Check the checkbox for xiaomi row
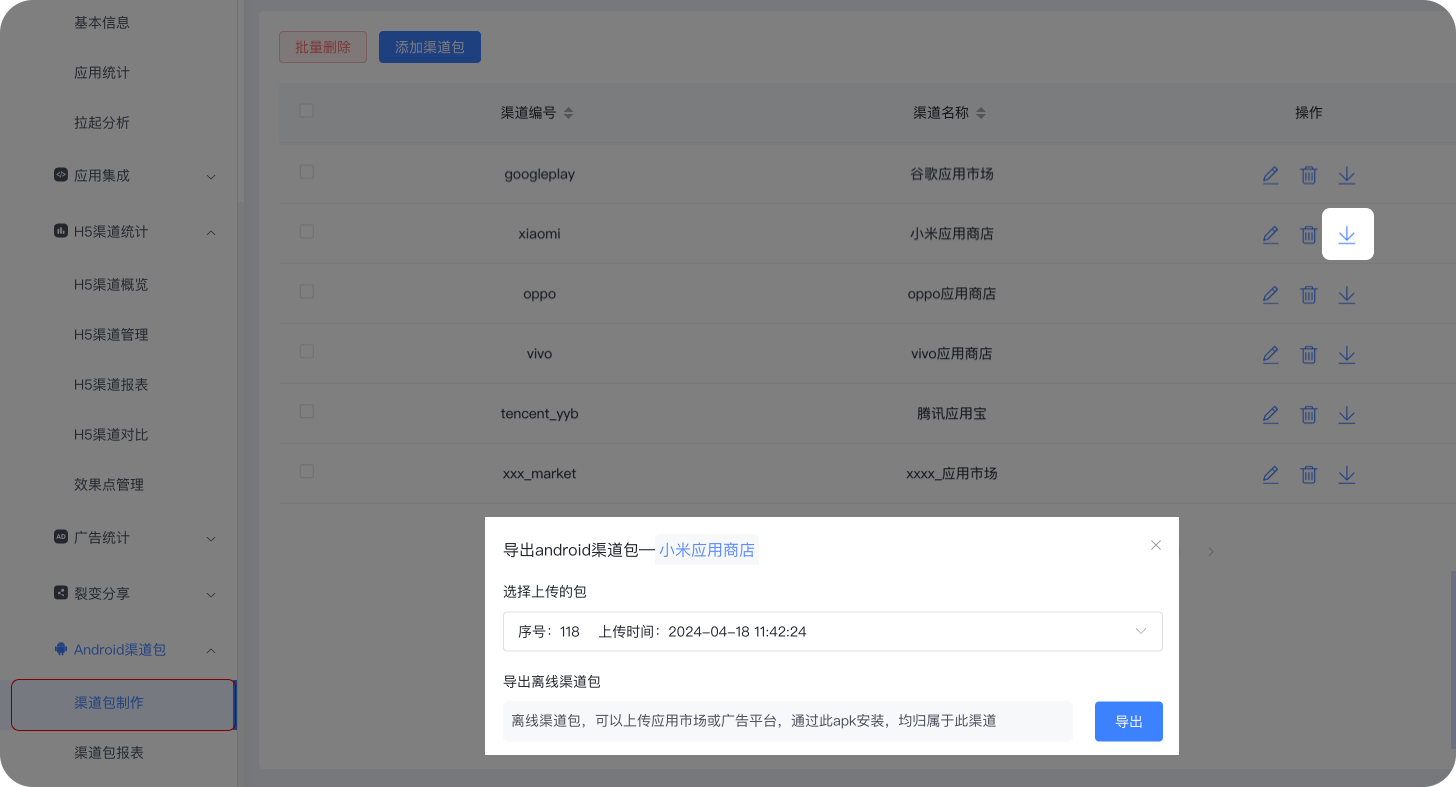This screenshot has height=787, width=1456. click(x=306, y=231)
